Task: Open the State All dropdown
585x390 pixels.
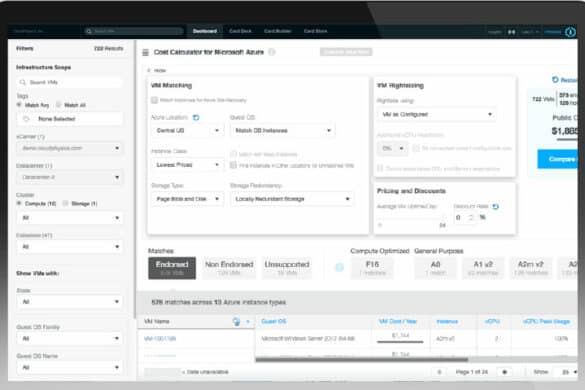Action: pos(69,302)
